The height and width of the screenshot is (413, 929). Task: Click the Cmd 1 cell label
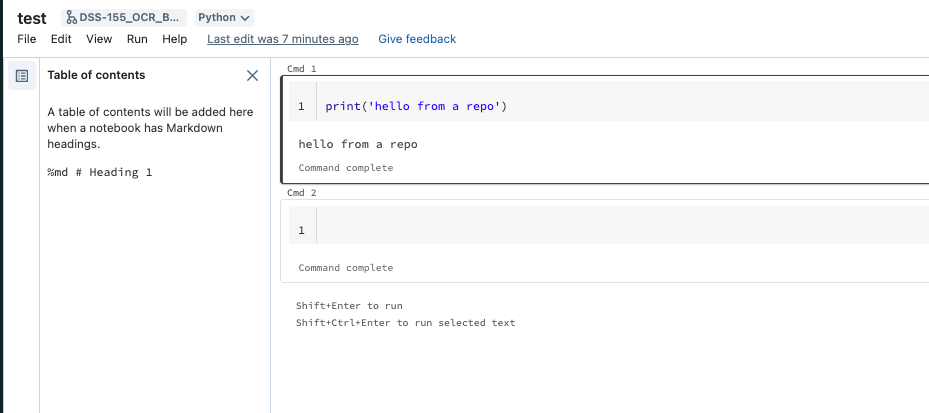click(x=302, y=69)
